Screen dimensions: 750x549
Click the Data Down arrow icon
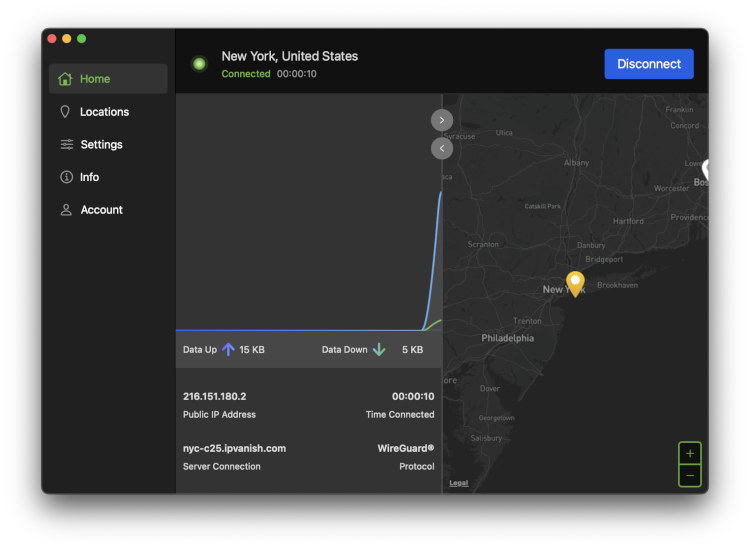click(x=379, y=350)
